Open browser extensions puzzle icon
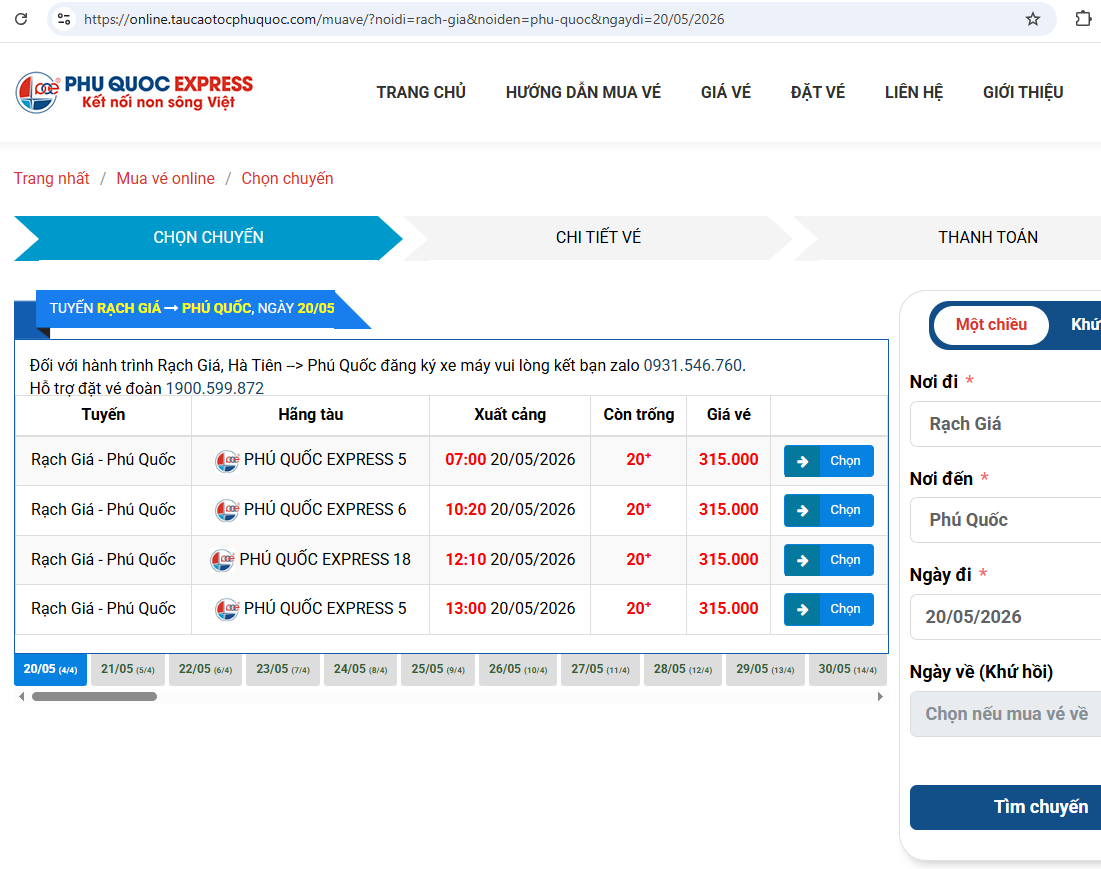The width and height of the screenshot is (1101, 869). (1083, 19)
